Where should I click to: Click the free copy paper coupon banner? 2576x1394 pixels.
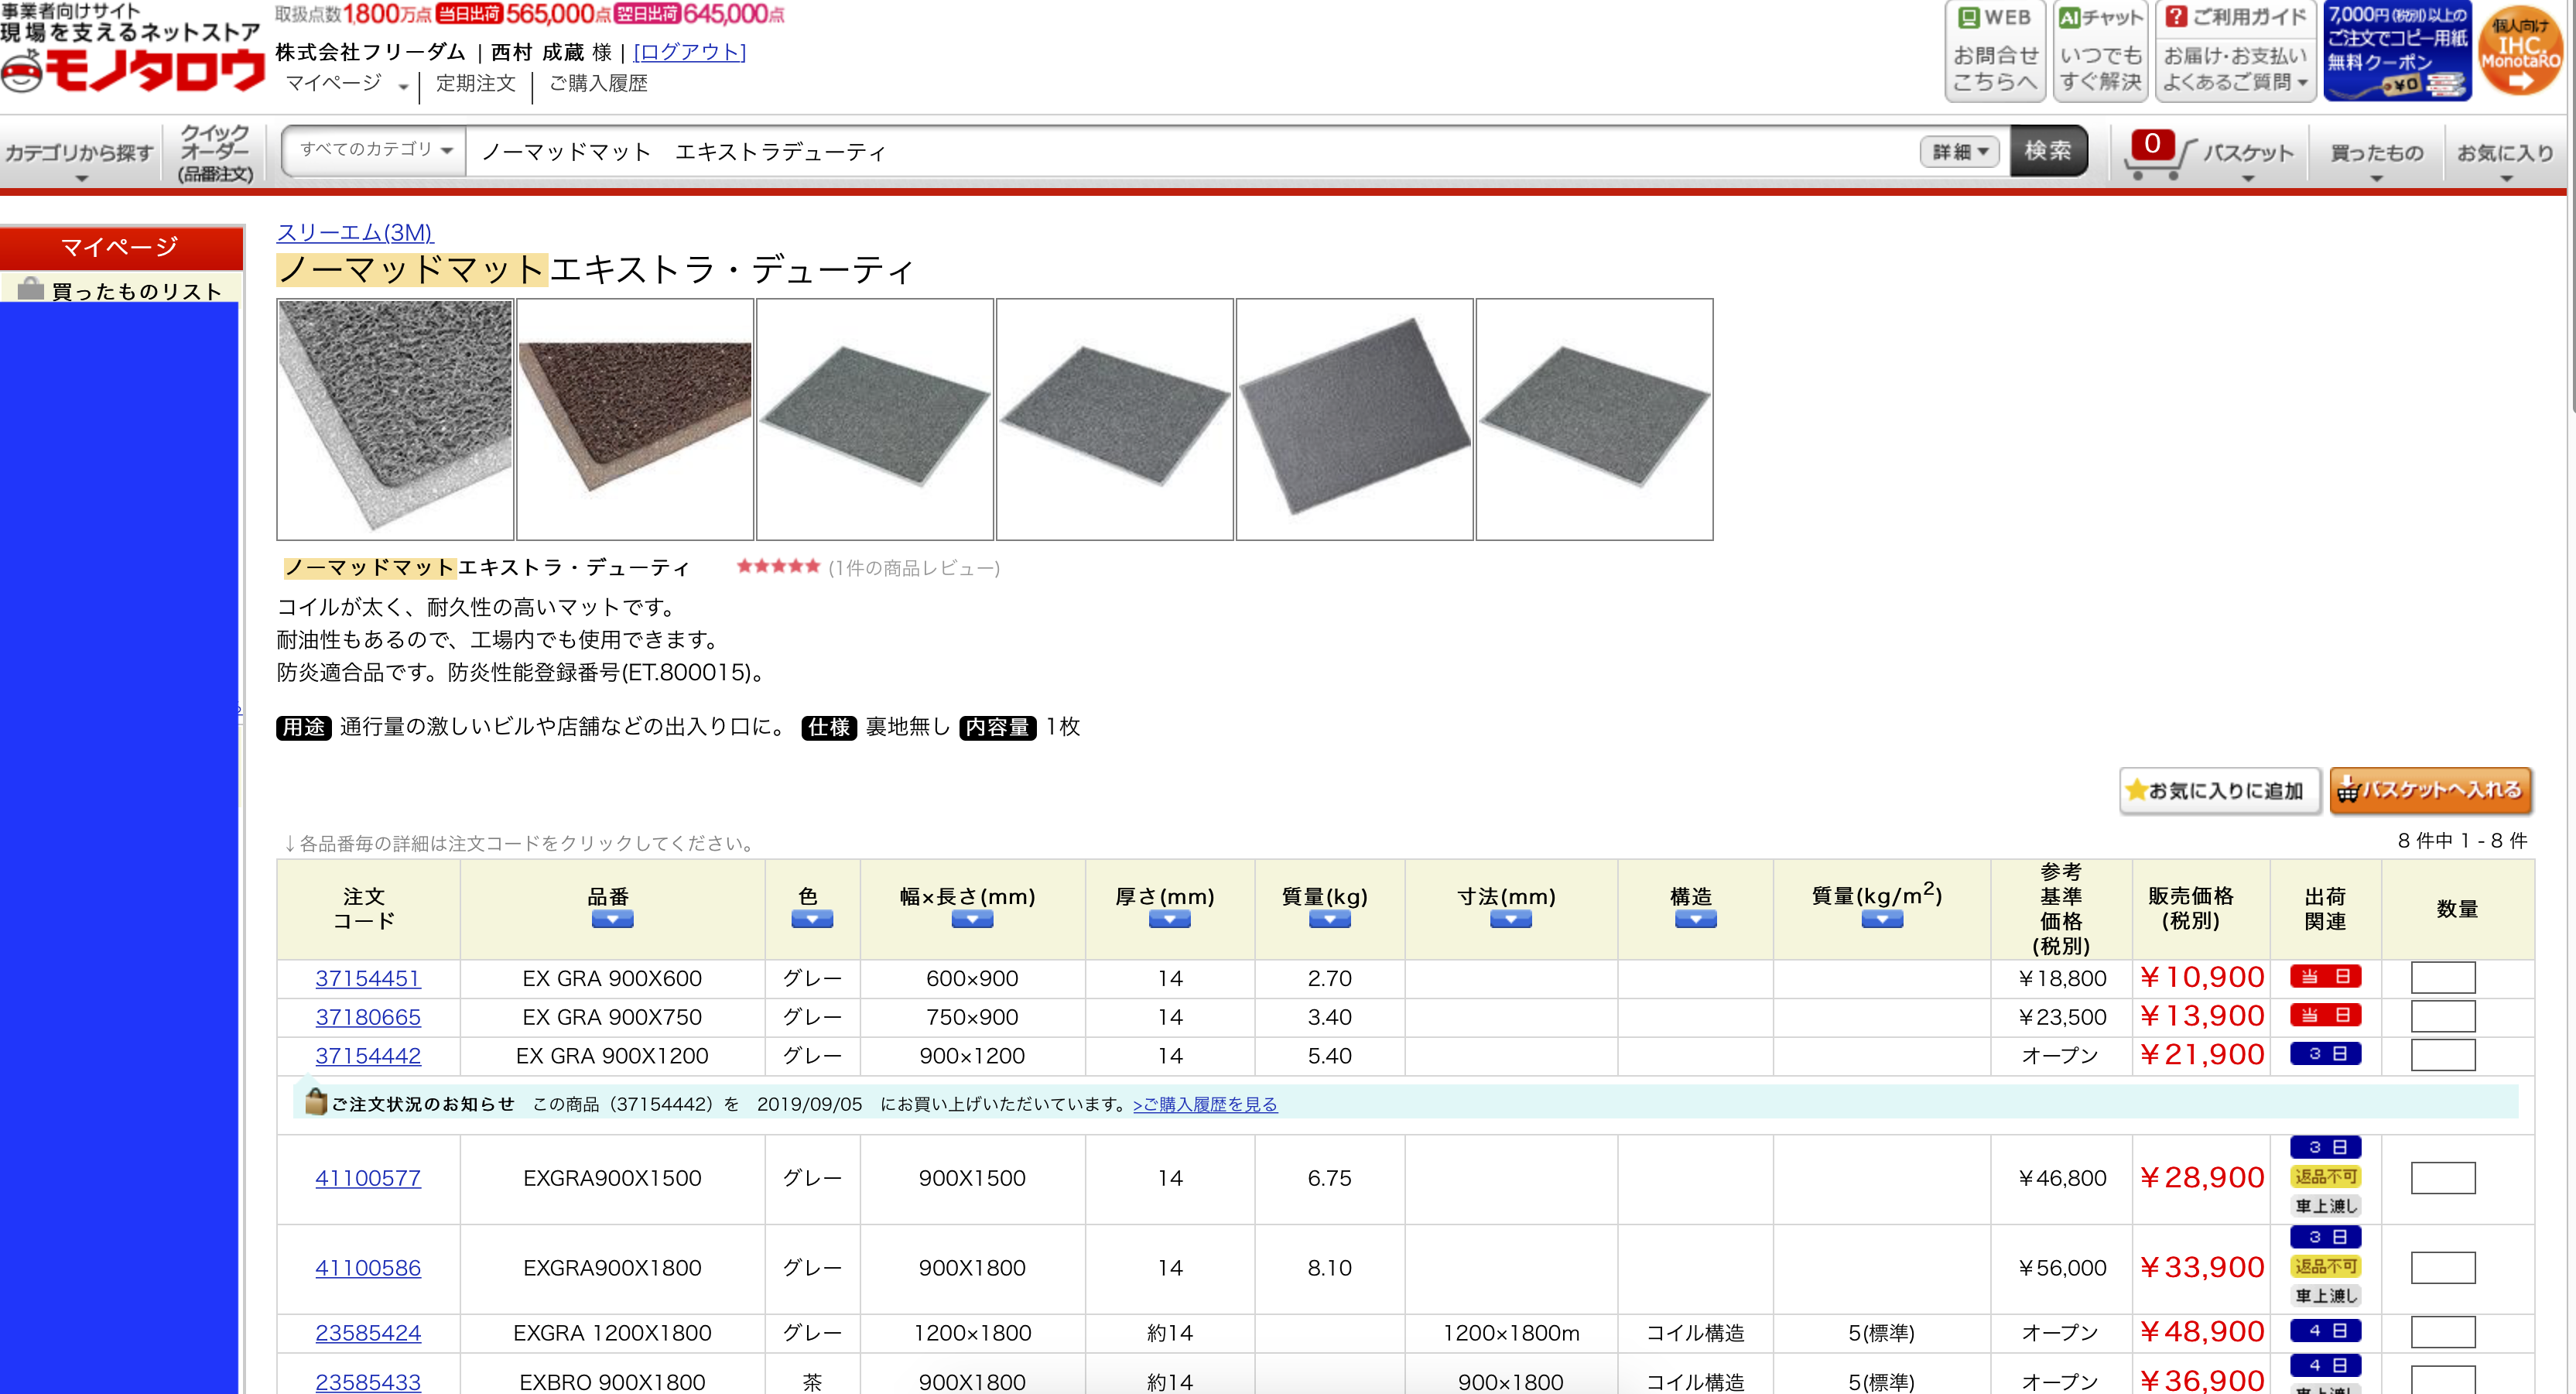point(2397,50)
